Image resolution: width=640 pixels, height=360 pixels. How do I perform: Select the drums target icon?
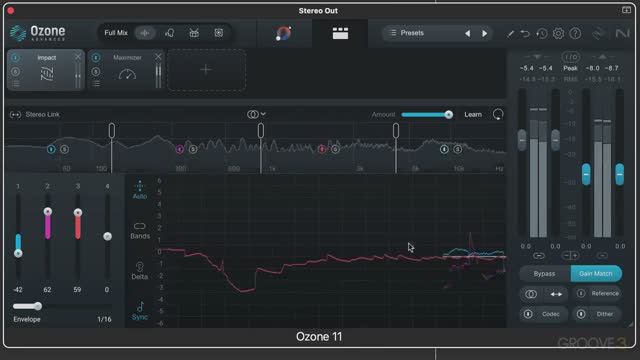tap(194, 33)
